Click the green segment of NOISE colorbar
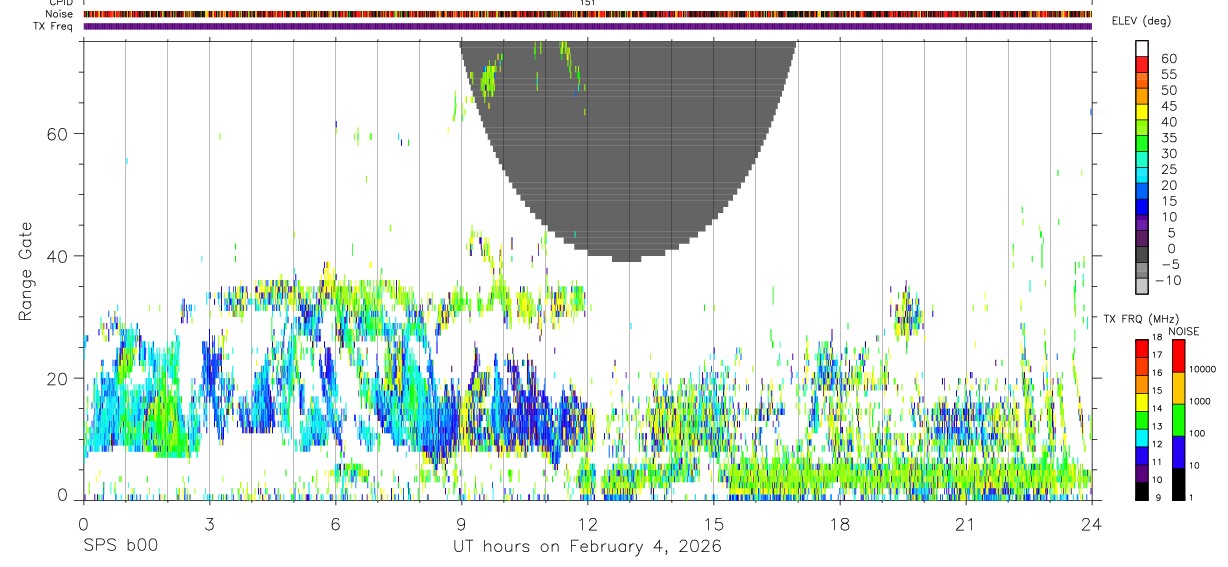This screenshot has height=567, width=1228. [x=1178, y=420]
